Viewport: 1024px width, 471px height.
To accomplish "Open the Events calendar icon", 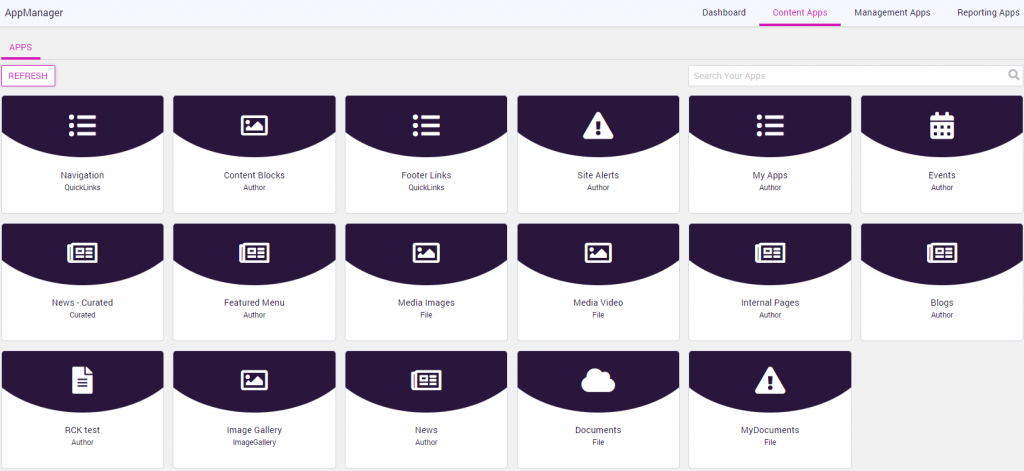I will 942,125.
